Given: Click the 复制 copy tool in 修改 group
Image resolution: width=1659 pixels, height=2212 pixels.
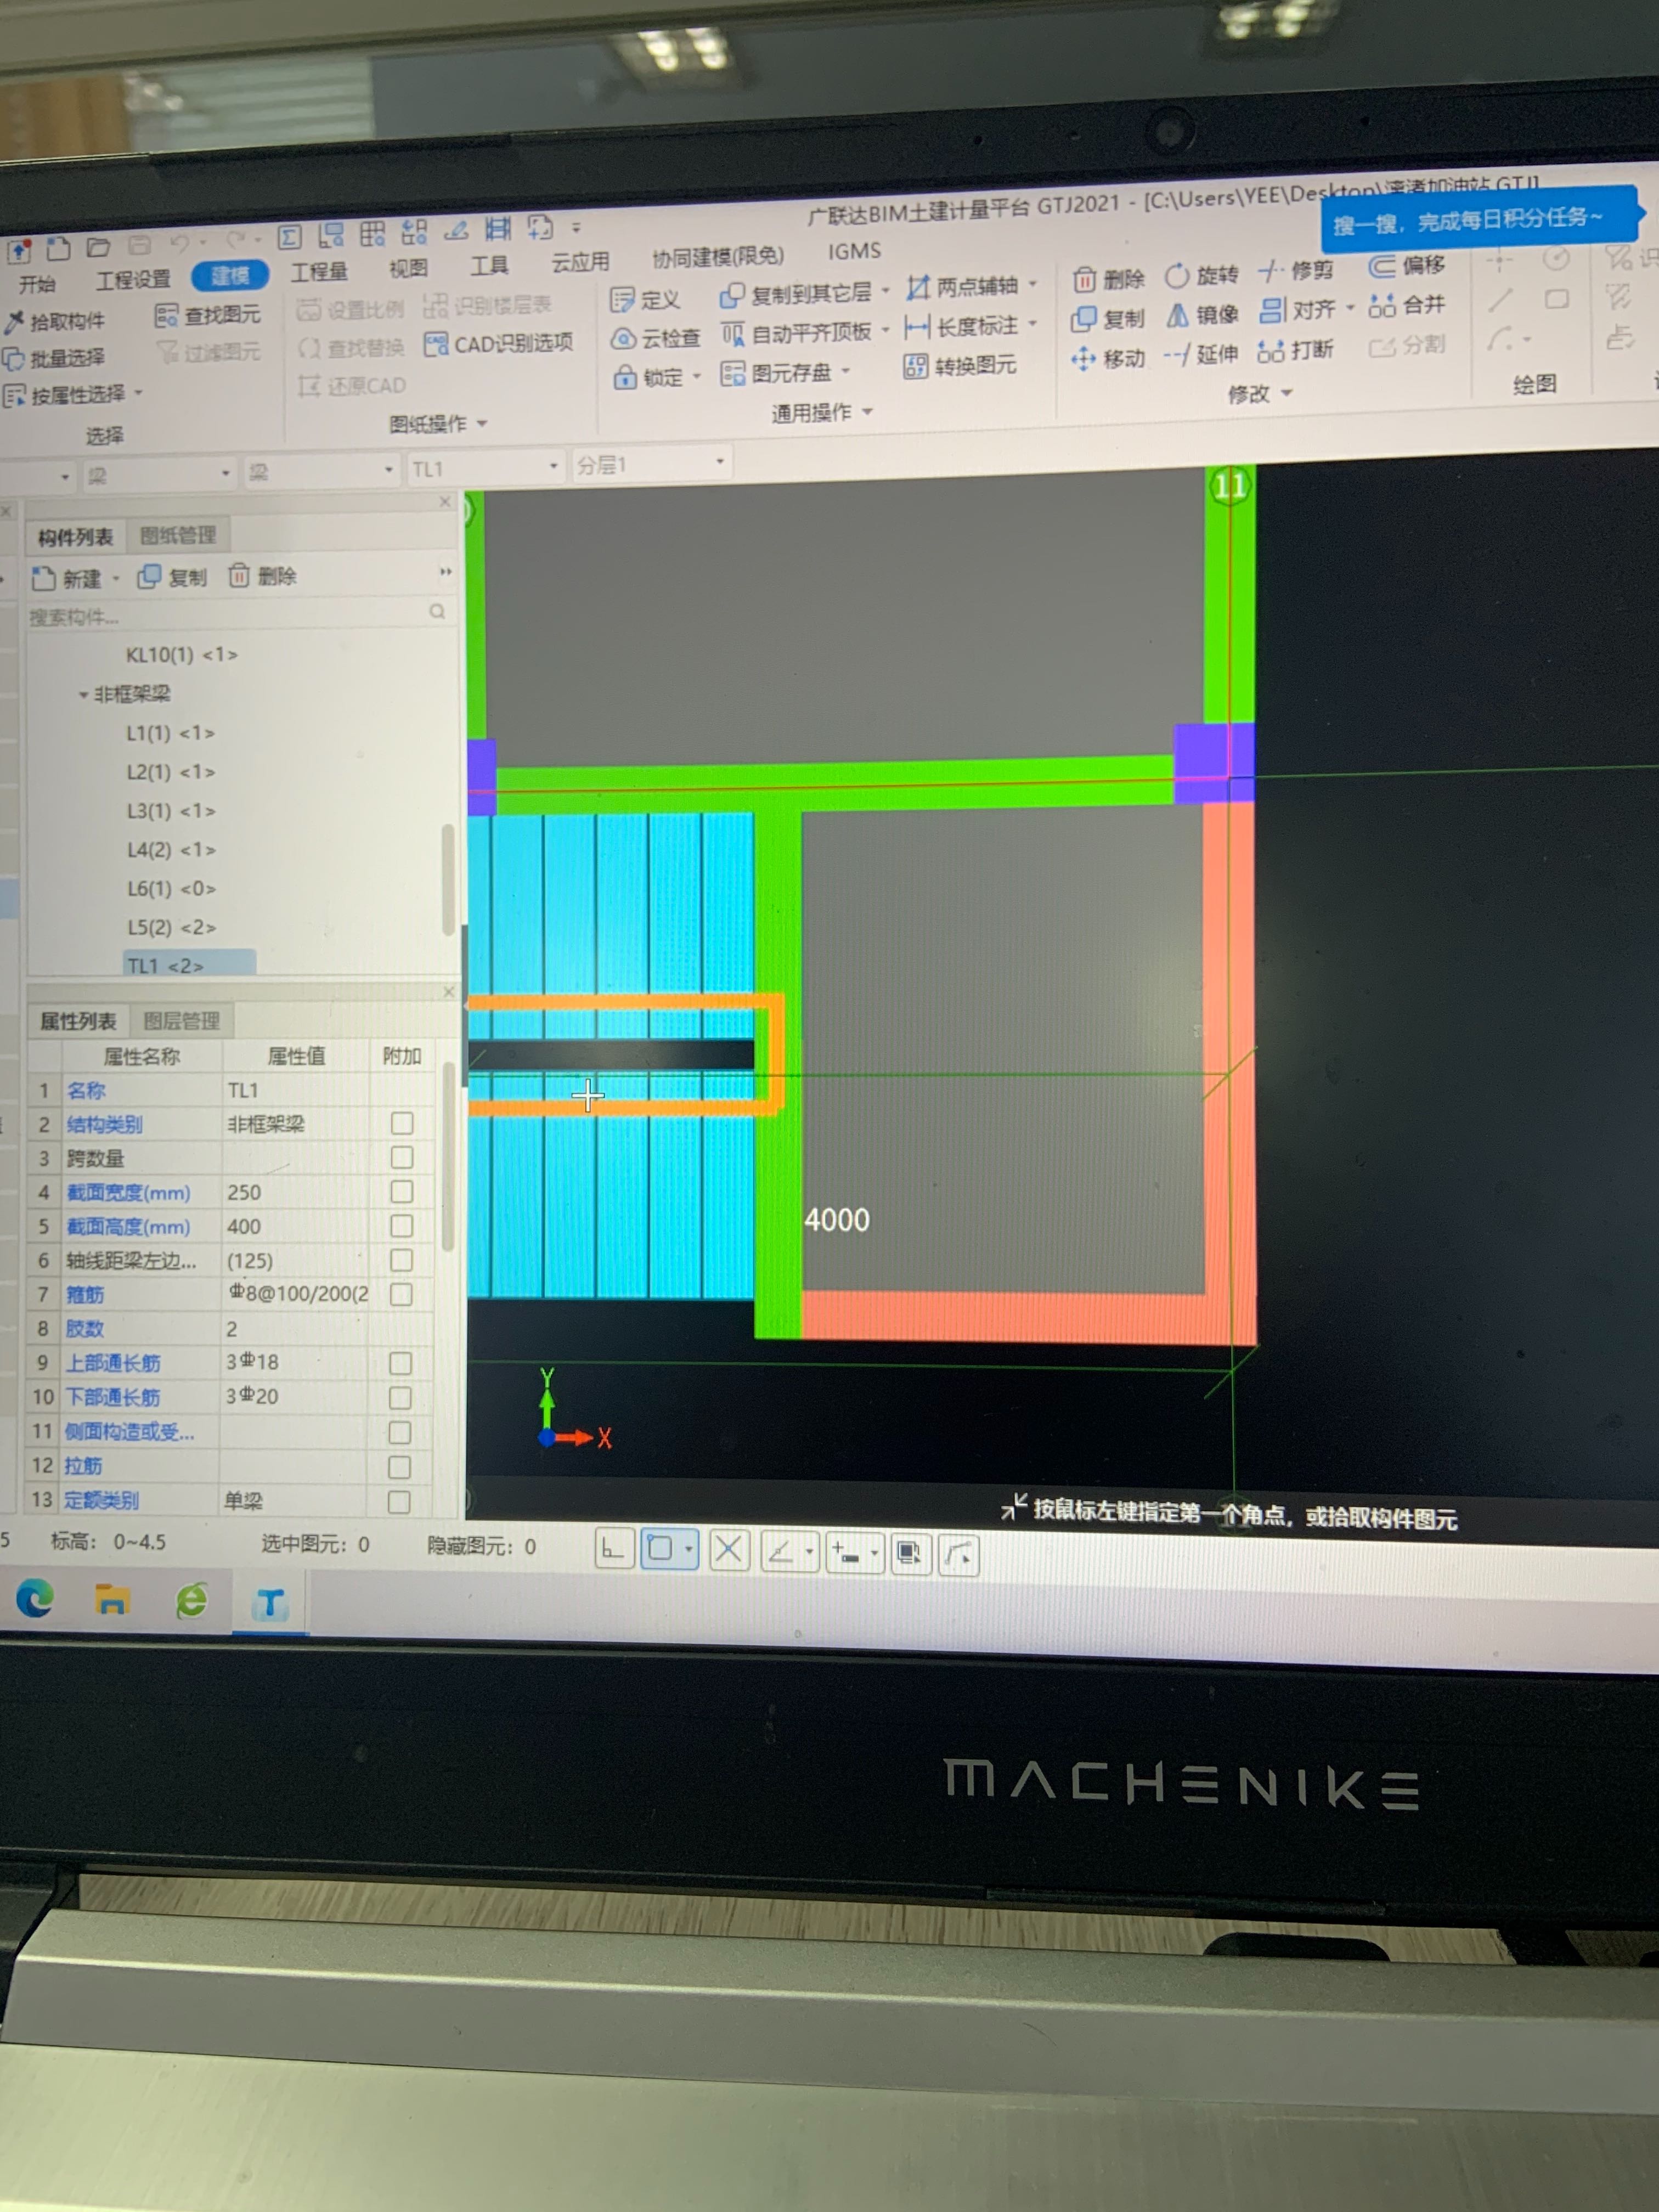Looking at the screenshot, I should point(1107,319).
